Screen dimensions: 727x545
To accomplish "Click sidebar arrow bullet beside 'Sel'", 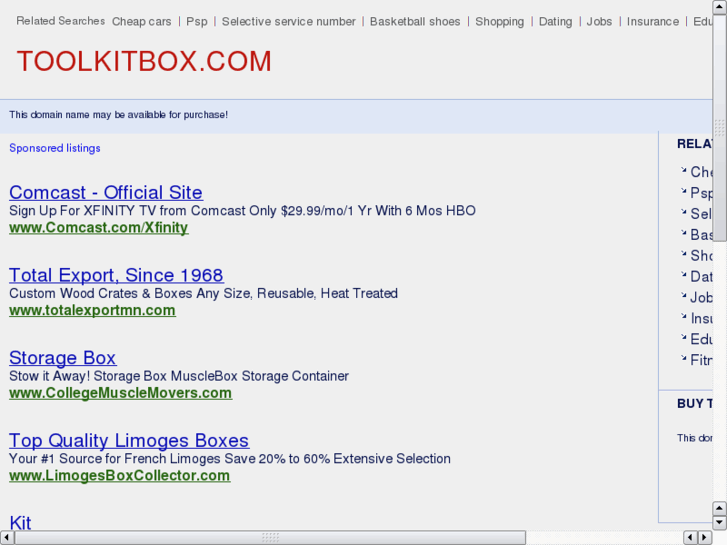I will 683,212.
